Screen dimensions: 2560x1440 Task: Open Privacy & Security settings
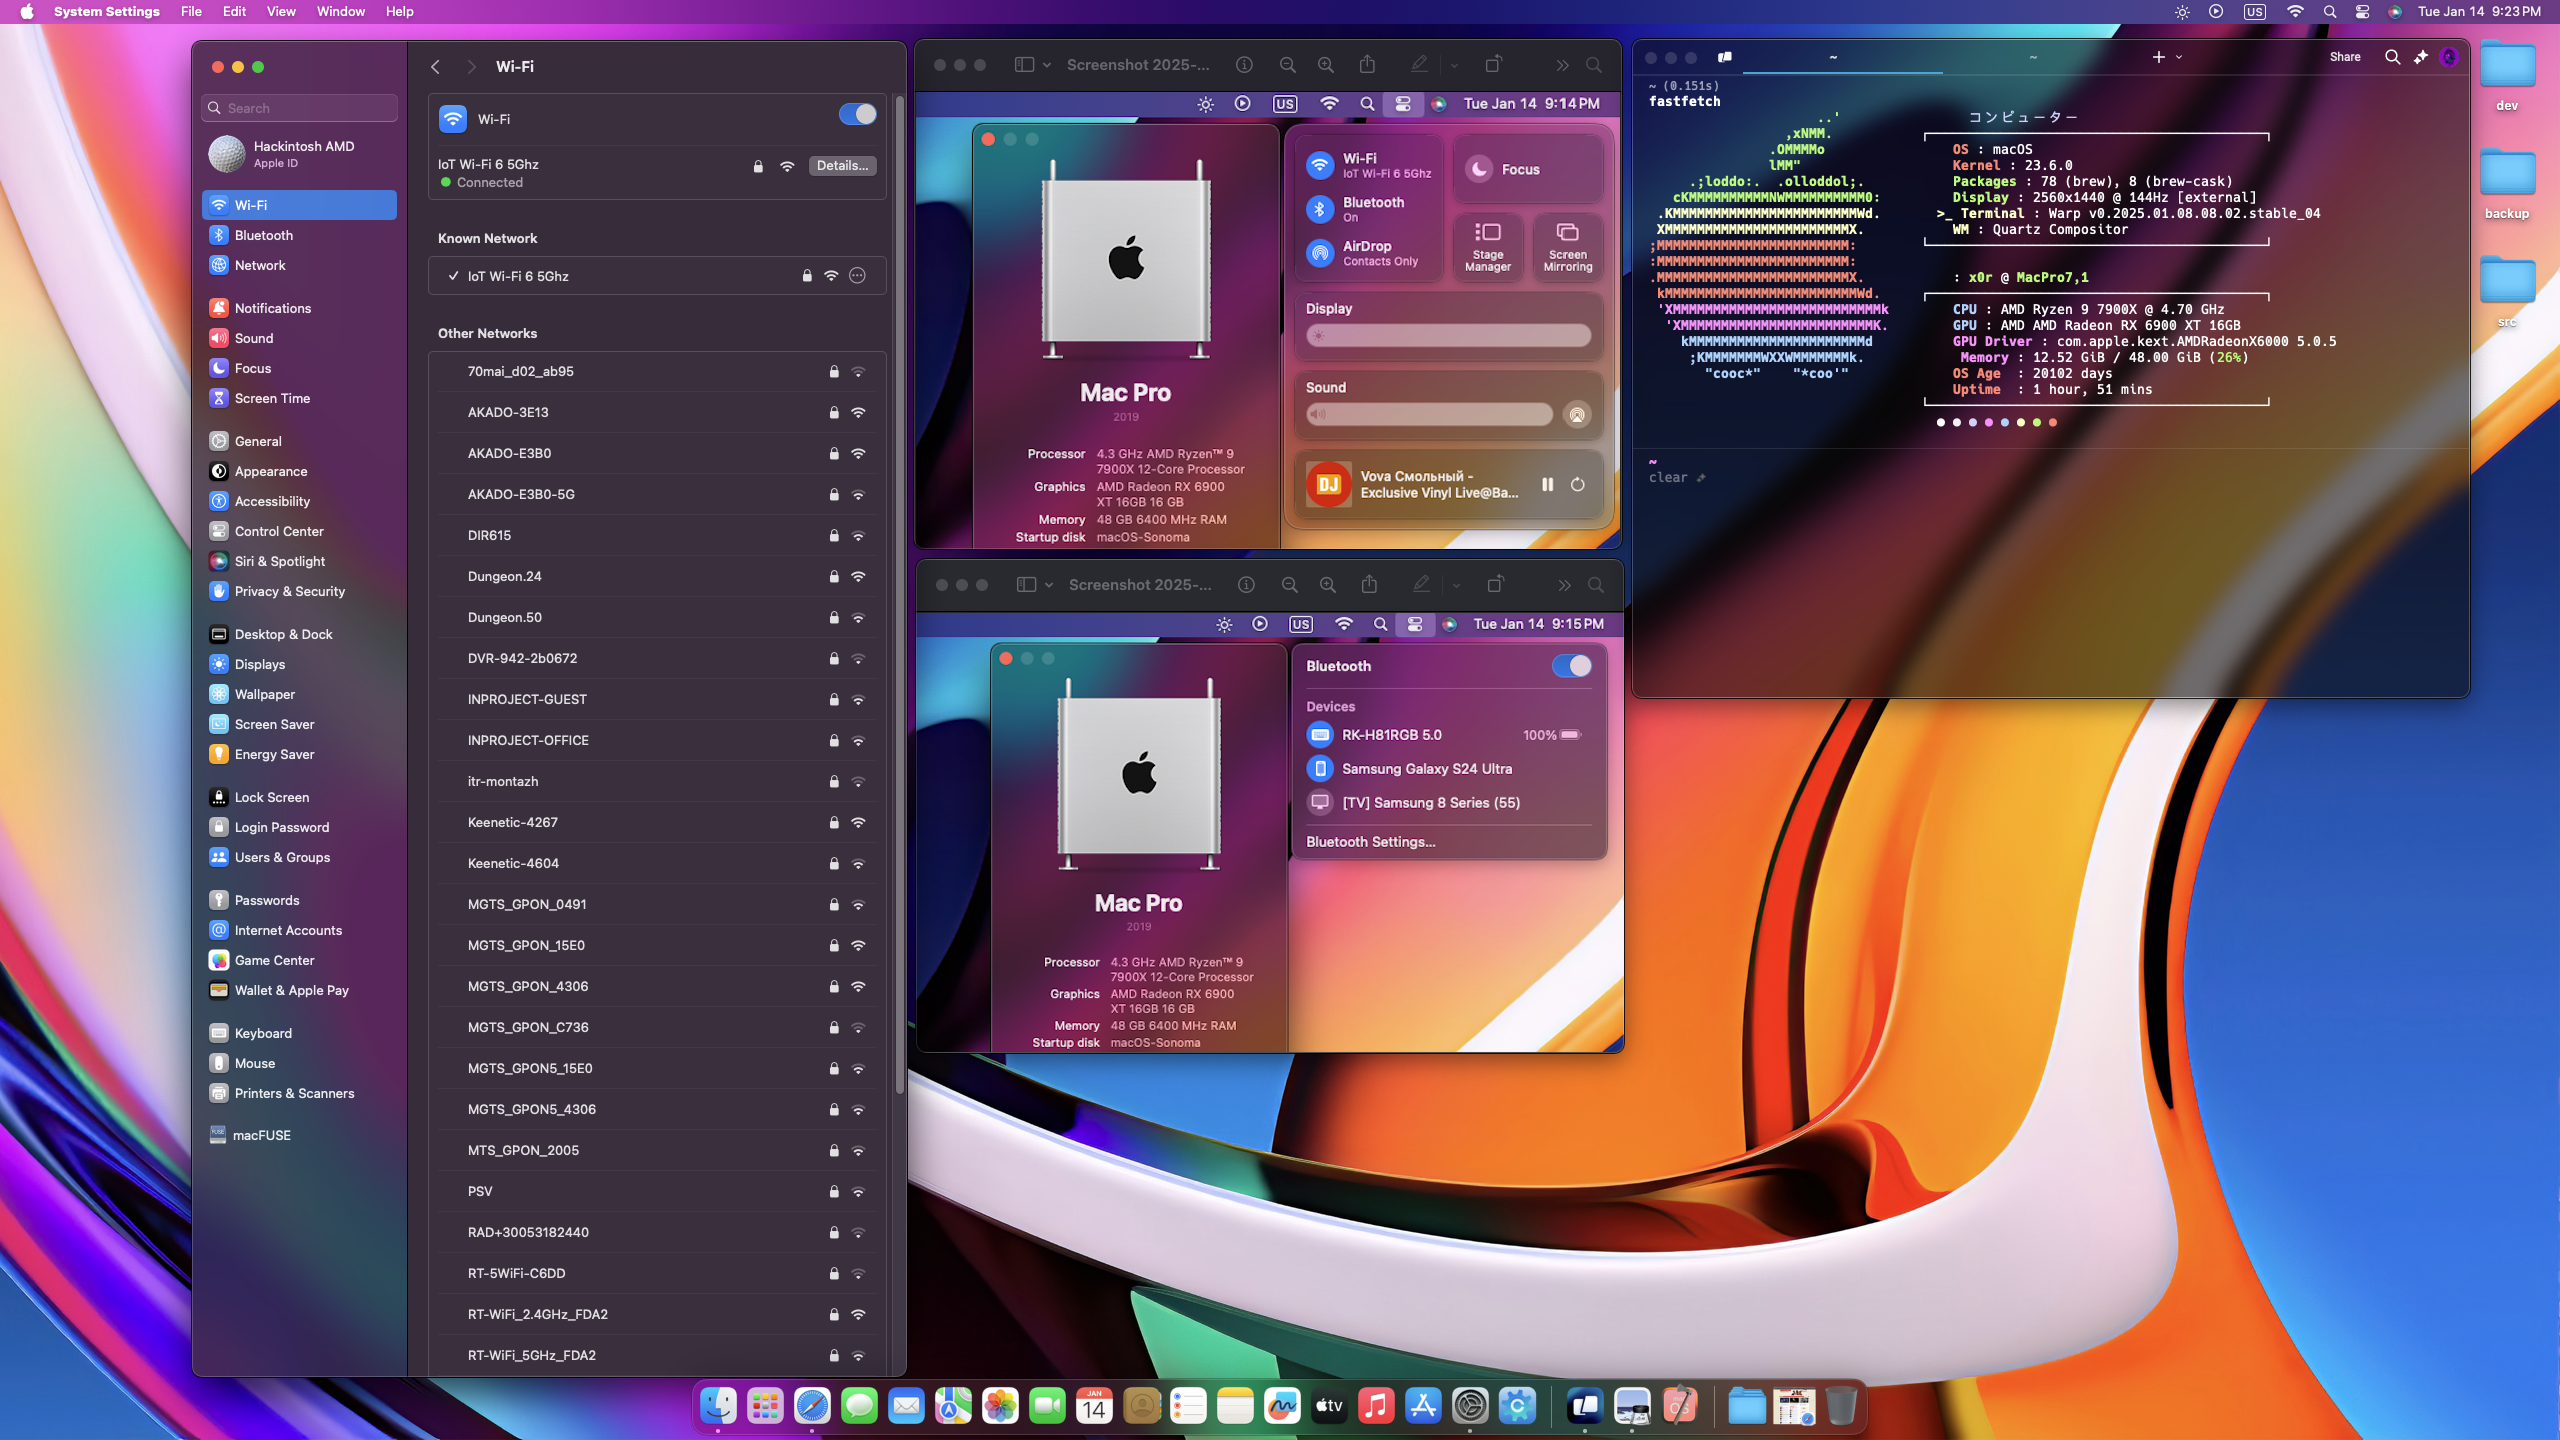tap(289, 591)
